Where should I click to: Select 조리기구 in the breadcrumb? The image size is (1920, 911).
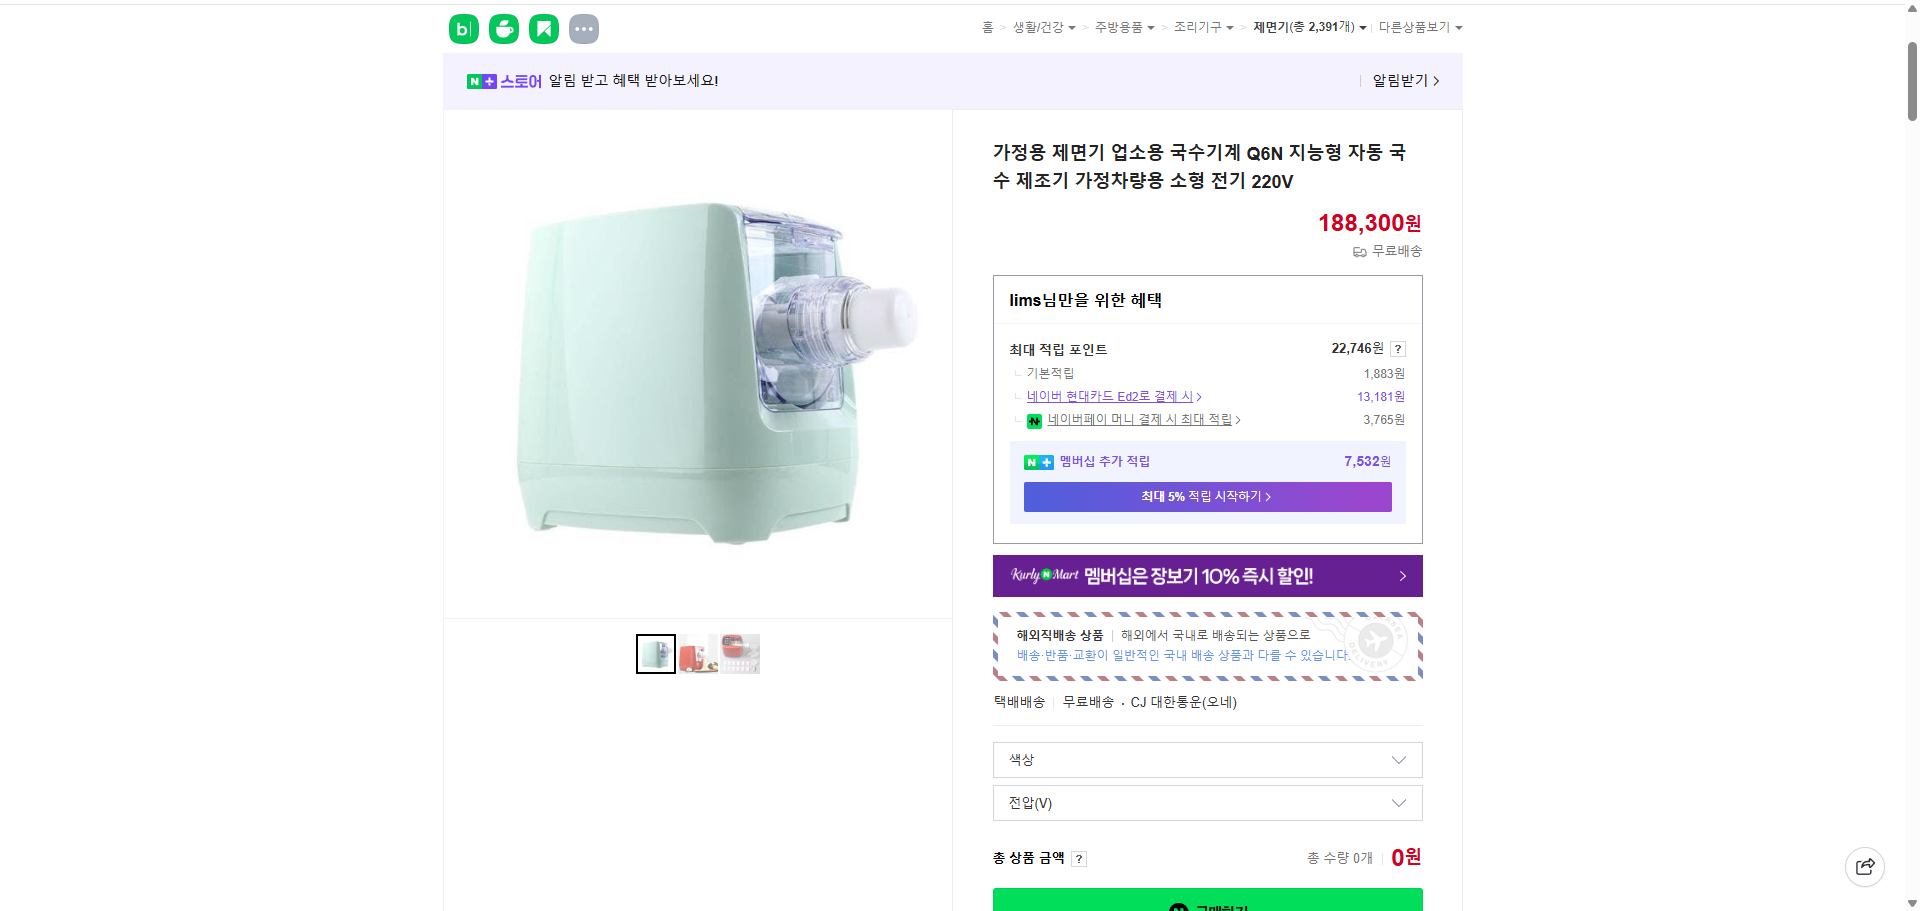click(x=1199, y=27)
